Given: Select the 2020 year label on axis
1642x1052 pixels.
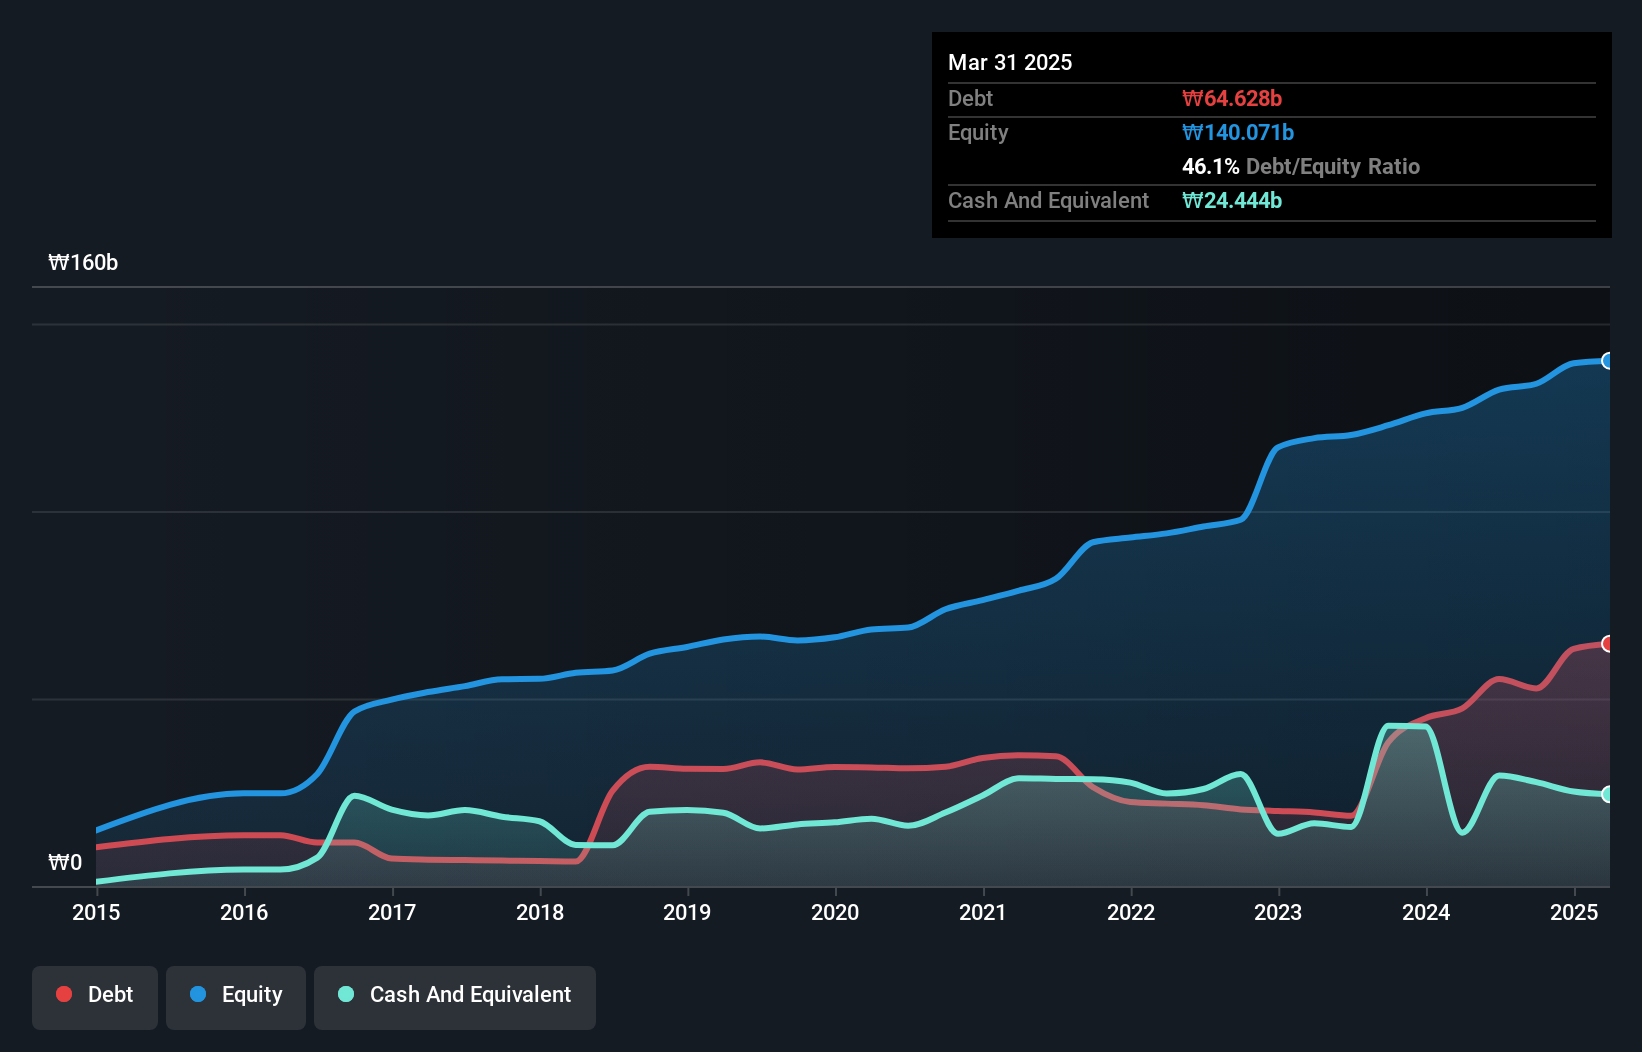Looking at the screenshot, I should point(836,912).
